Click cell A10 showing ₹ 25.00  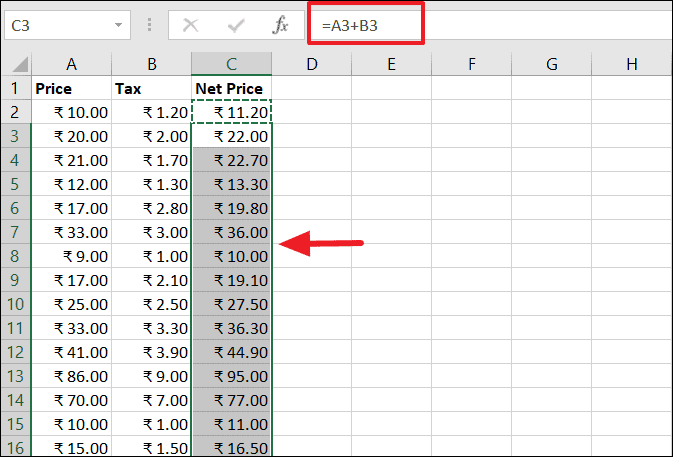pos(71,304)
